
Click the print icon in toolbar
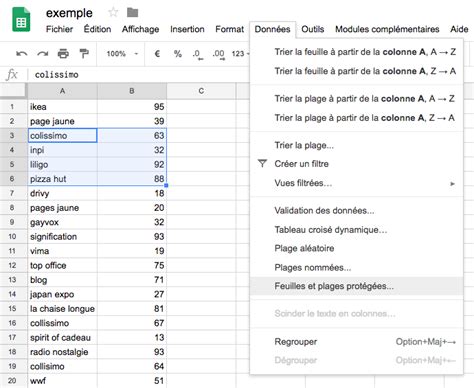63,53
